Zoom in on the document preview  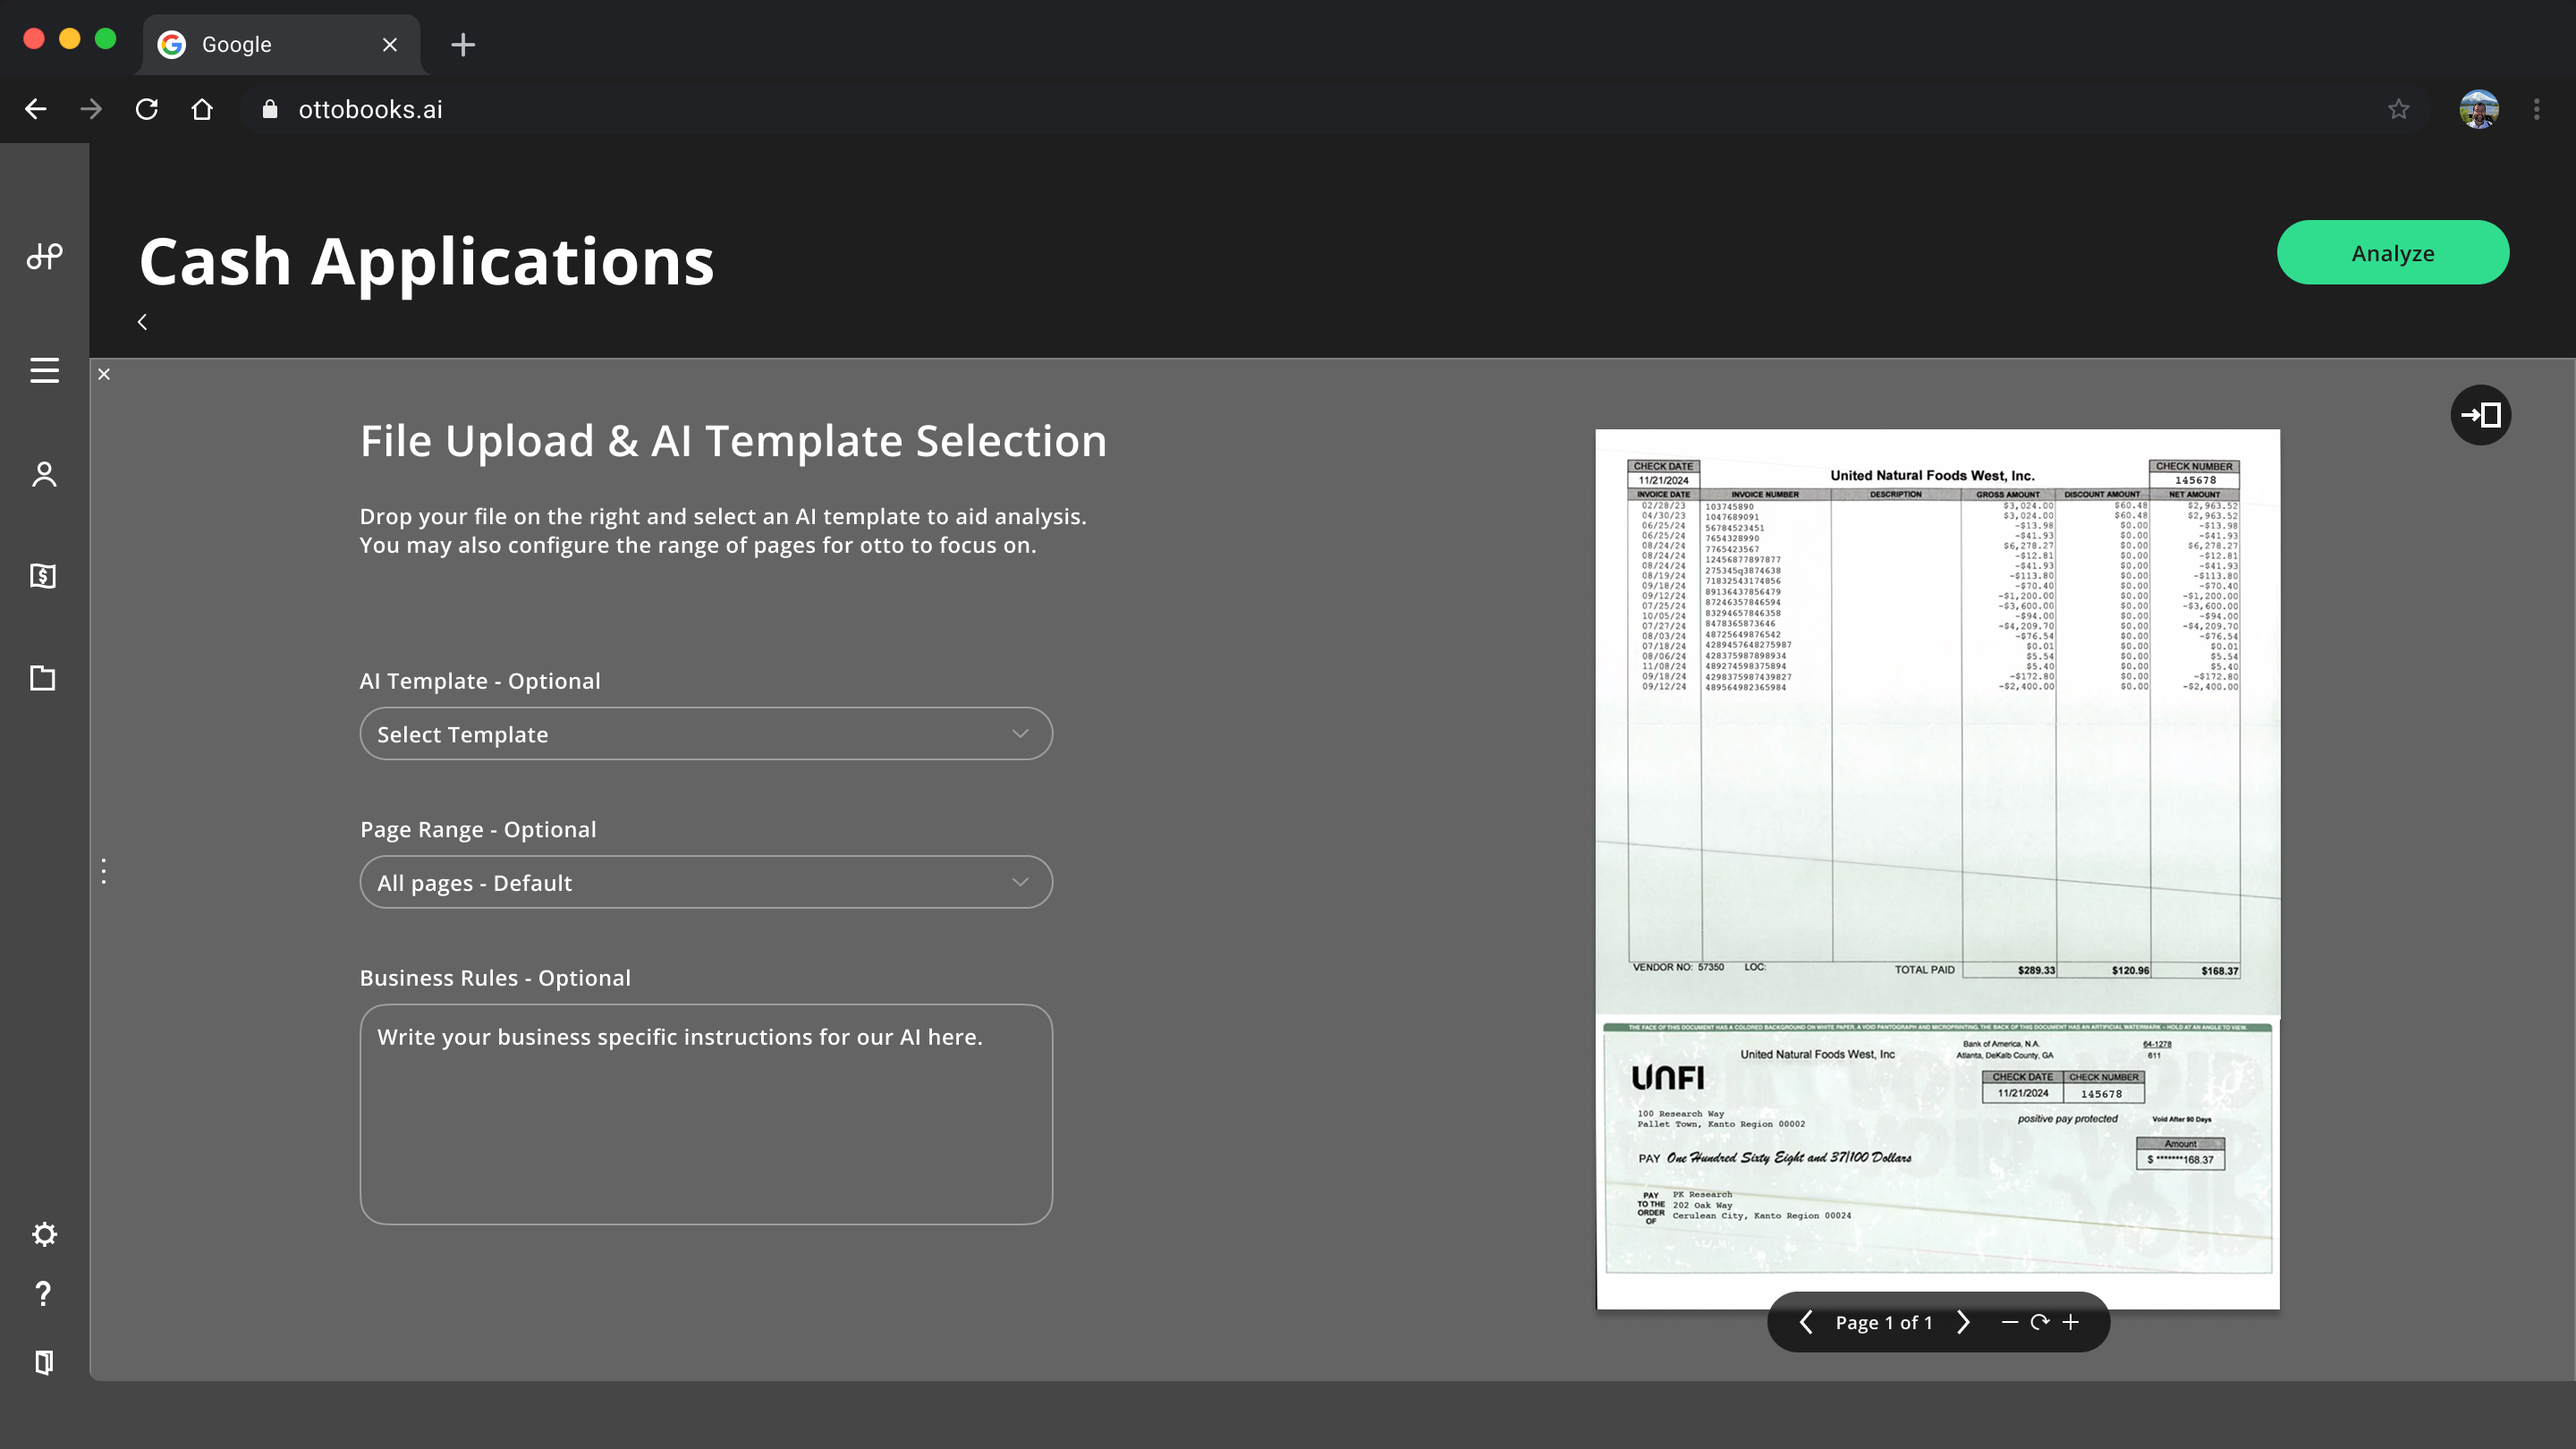[2071, 1322]
